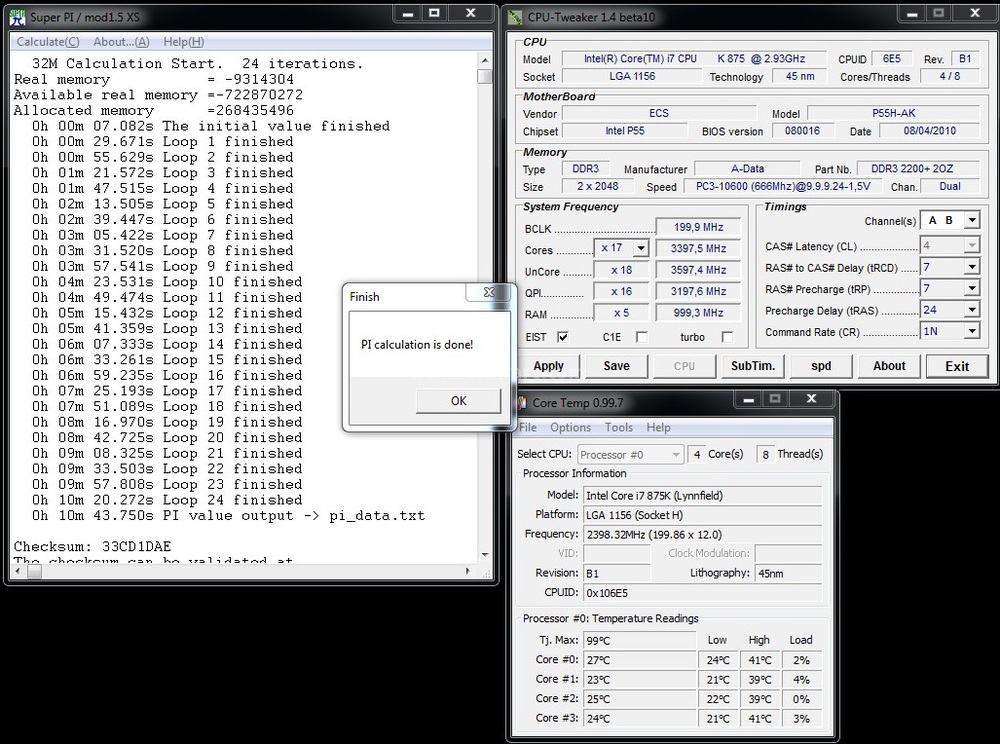Viewport: 1000px width, 744px height.
Task: Expand the CAS# Latency (CL) dropdown
Action: [x=971, y=245]
